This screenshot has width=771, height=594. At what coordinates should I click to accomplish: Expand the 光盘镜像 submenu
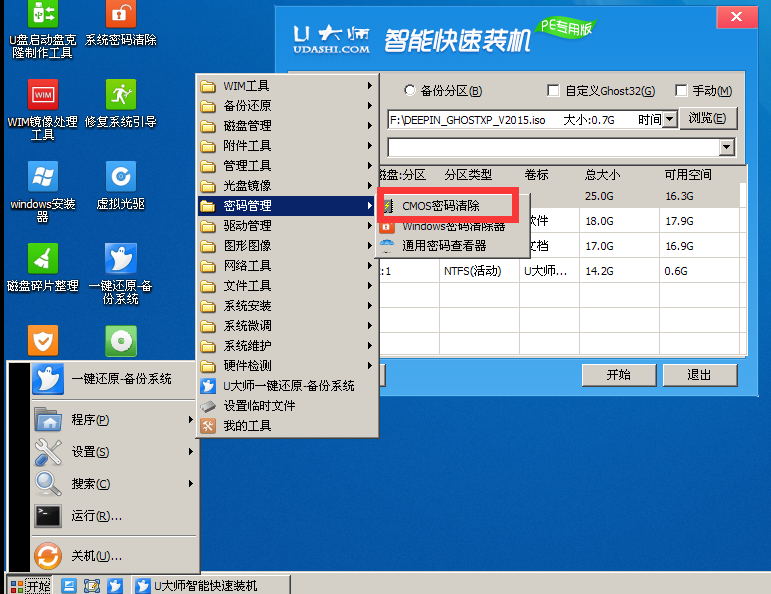pyautogui.click(x=288, y=186)
